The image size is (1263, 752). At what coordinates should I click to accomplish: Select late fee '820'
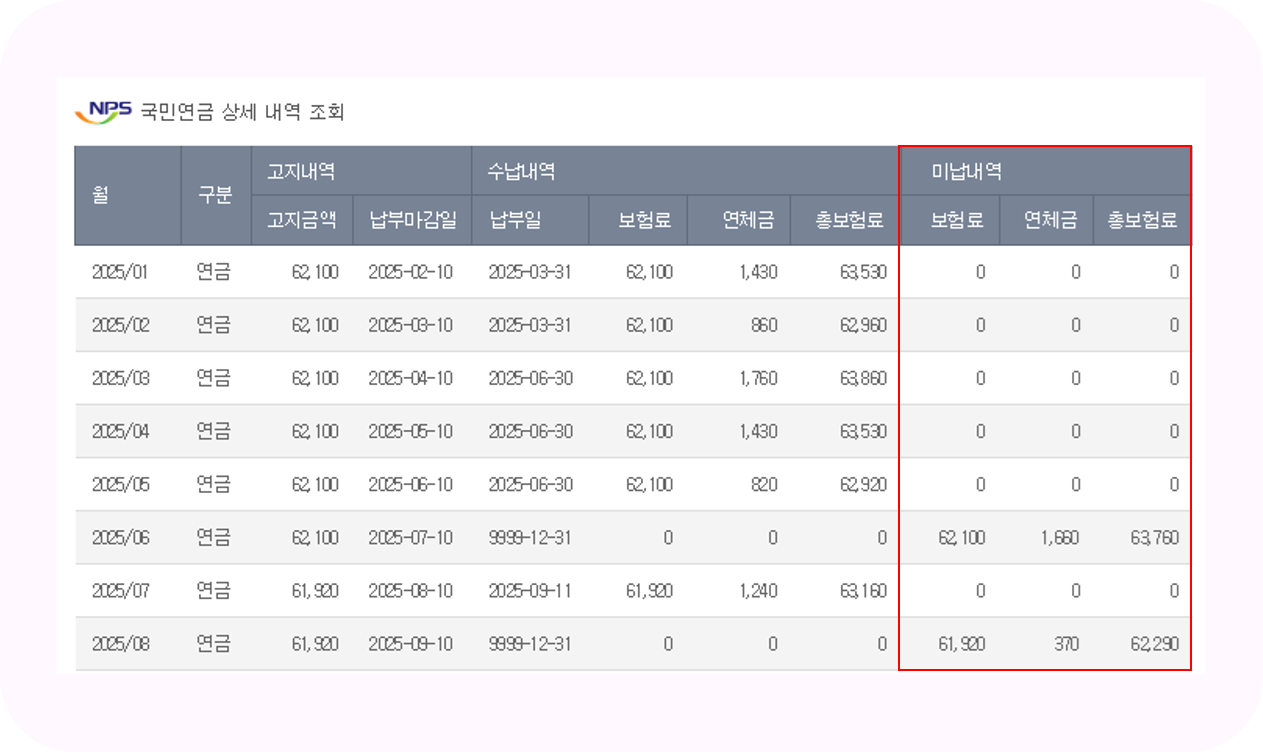[x=763, y=484]
